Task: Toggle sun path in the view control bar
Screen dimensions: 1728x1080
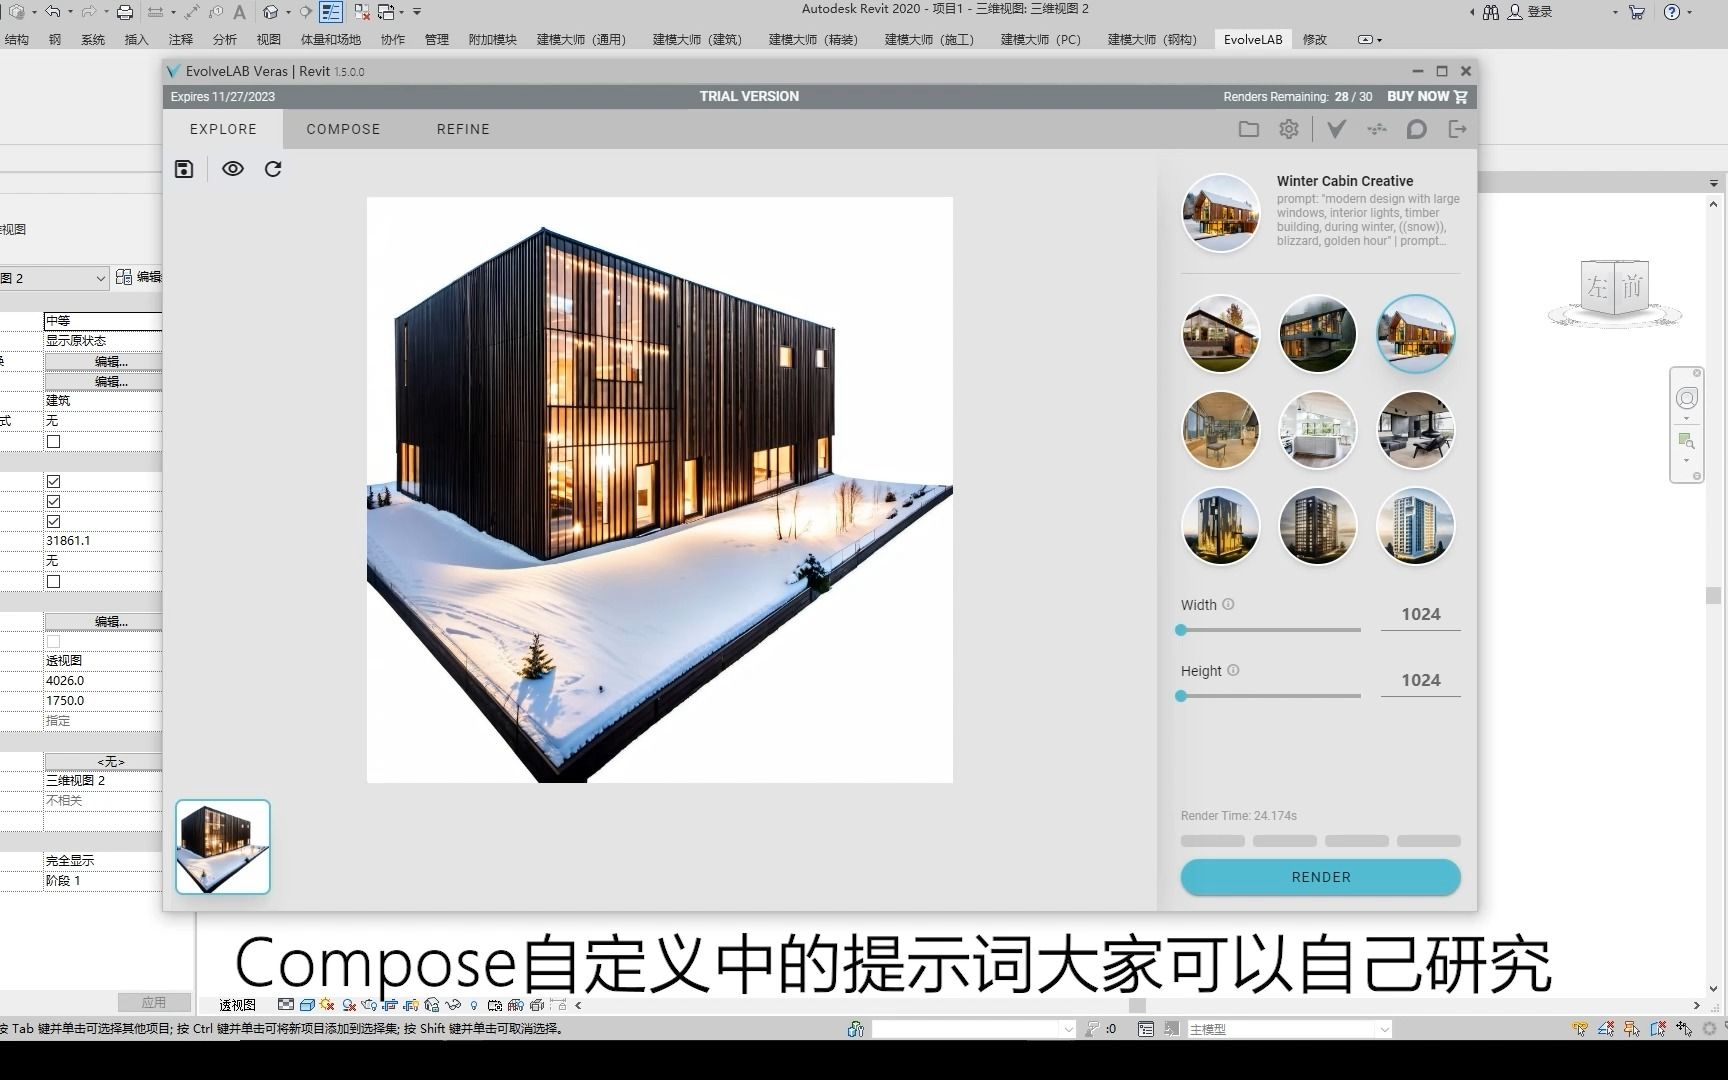Action: coord(325,1005)
